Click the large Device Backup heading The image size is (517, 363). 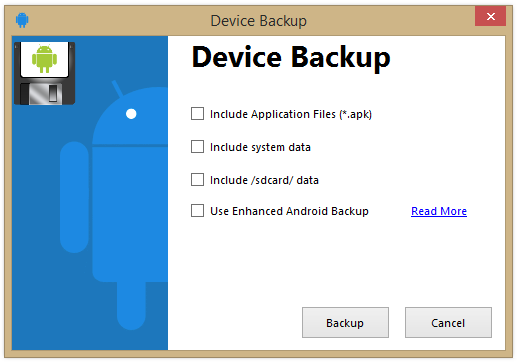pyautogui.click(x=291, y=58)
